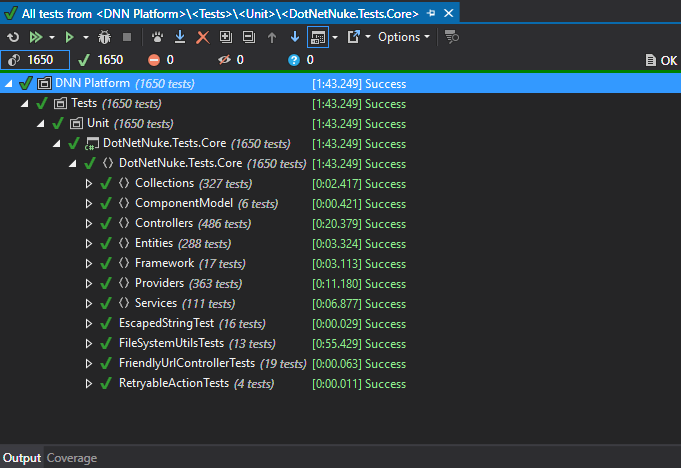Expand the FileSystemUtilsTests class node
The width and height of the screenshot is (681, 468).
[89, 343]
